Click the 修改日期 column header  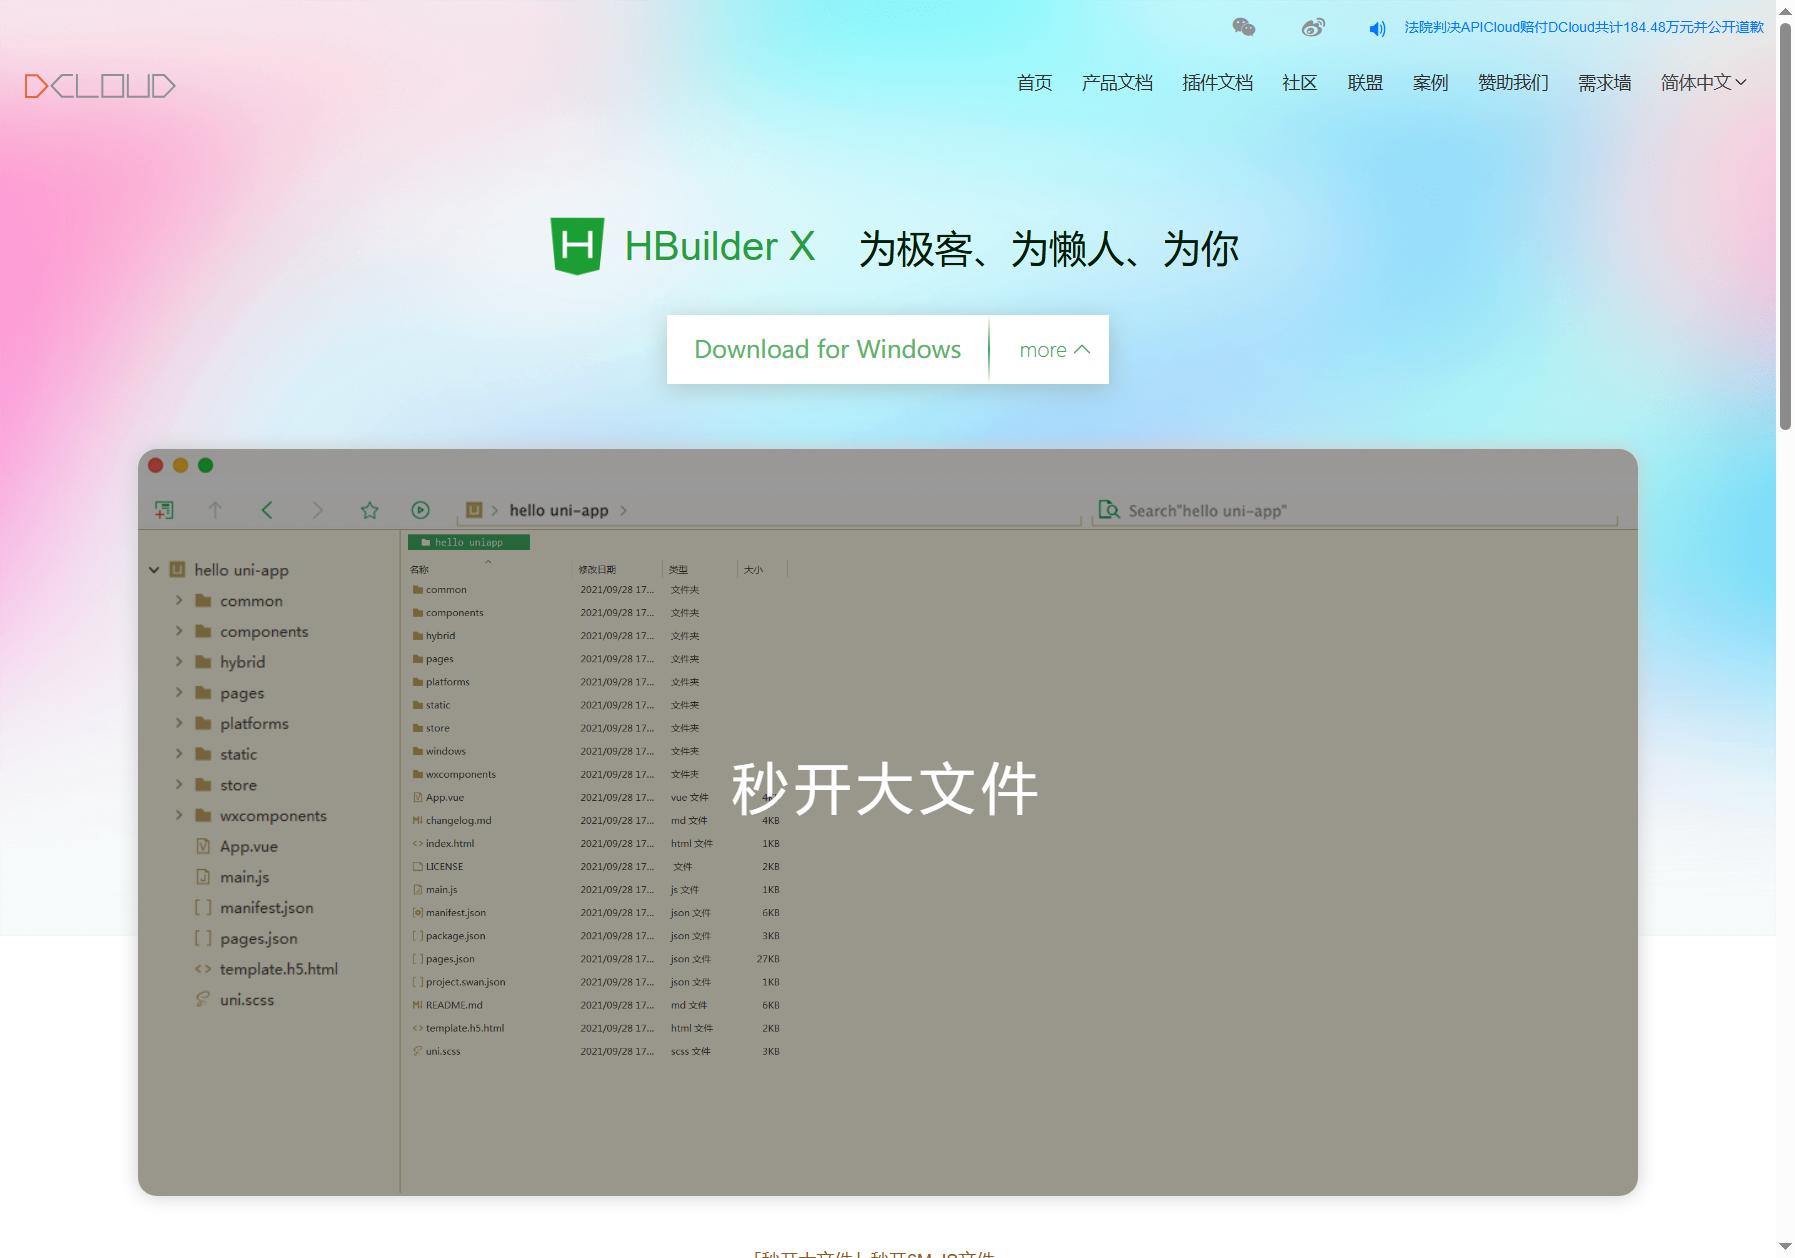pyautogui.click(x=597, y=569)
